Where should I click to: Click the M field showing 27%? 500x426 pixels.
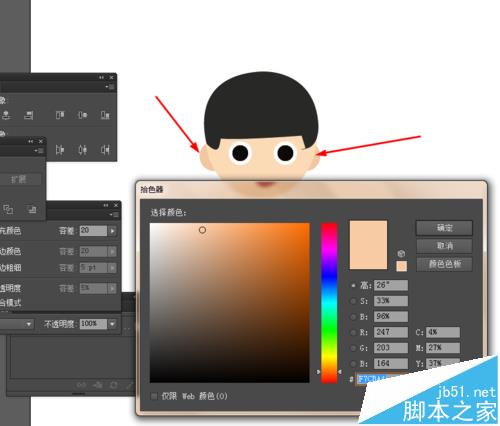(x=443, y=348)
